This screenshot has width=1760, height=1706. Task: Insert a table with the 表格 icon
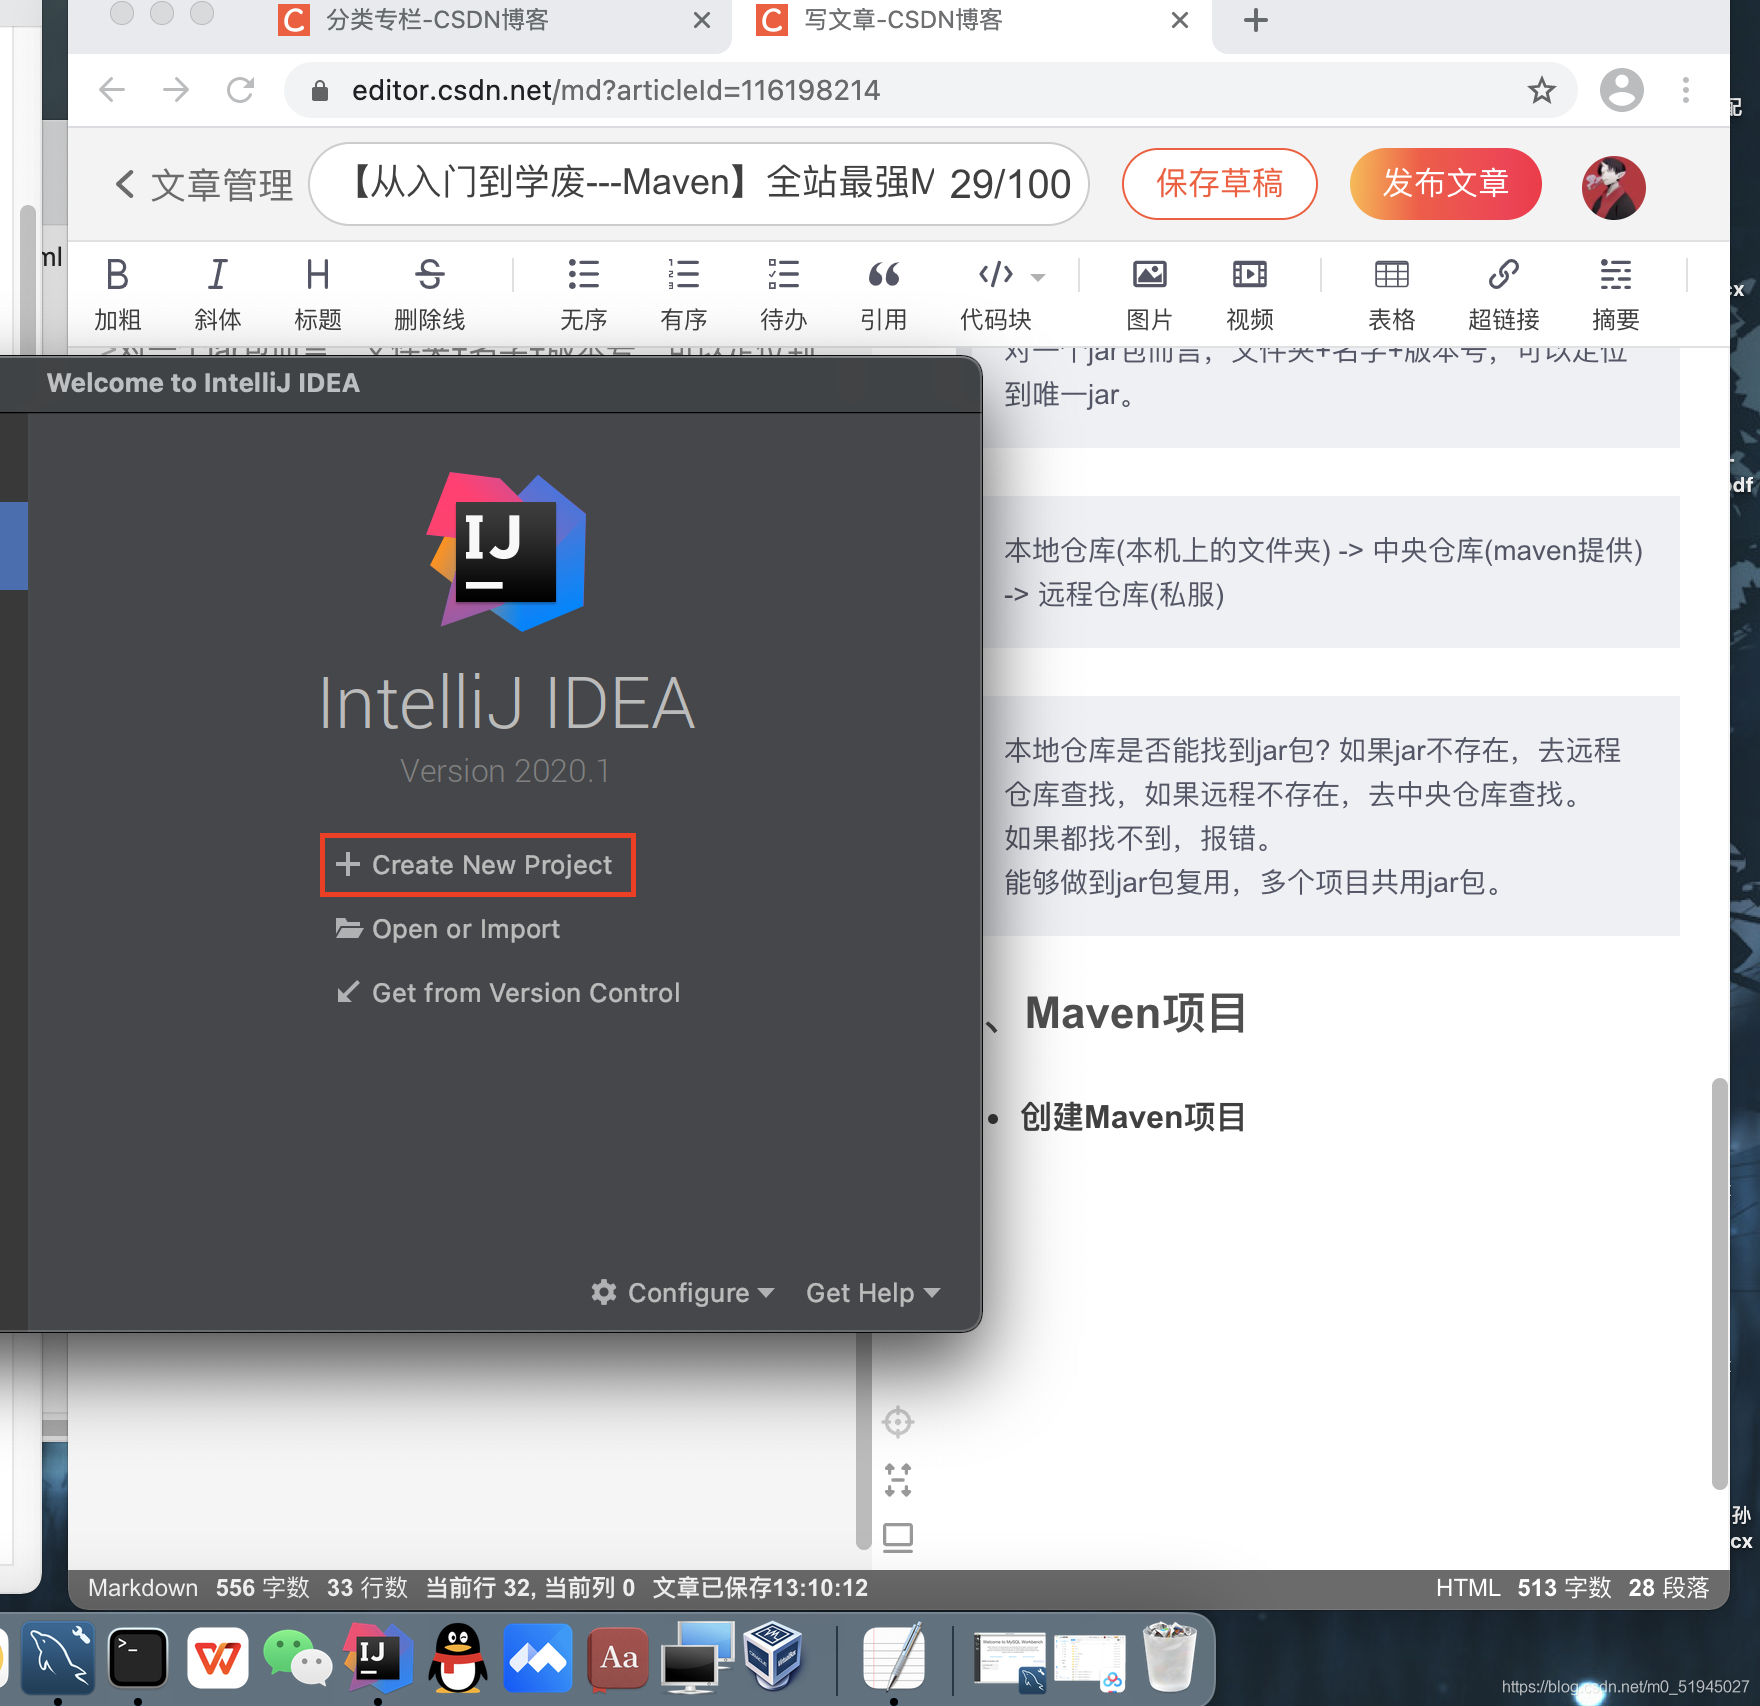coord(1391,293)
